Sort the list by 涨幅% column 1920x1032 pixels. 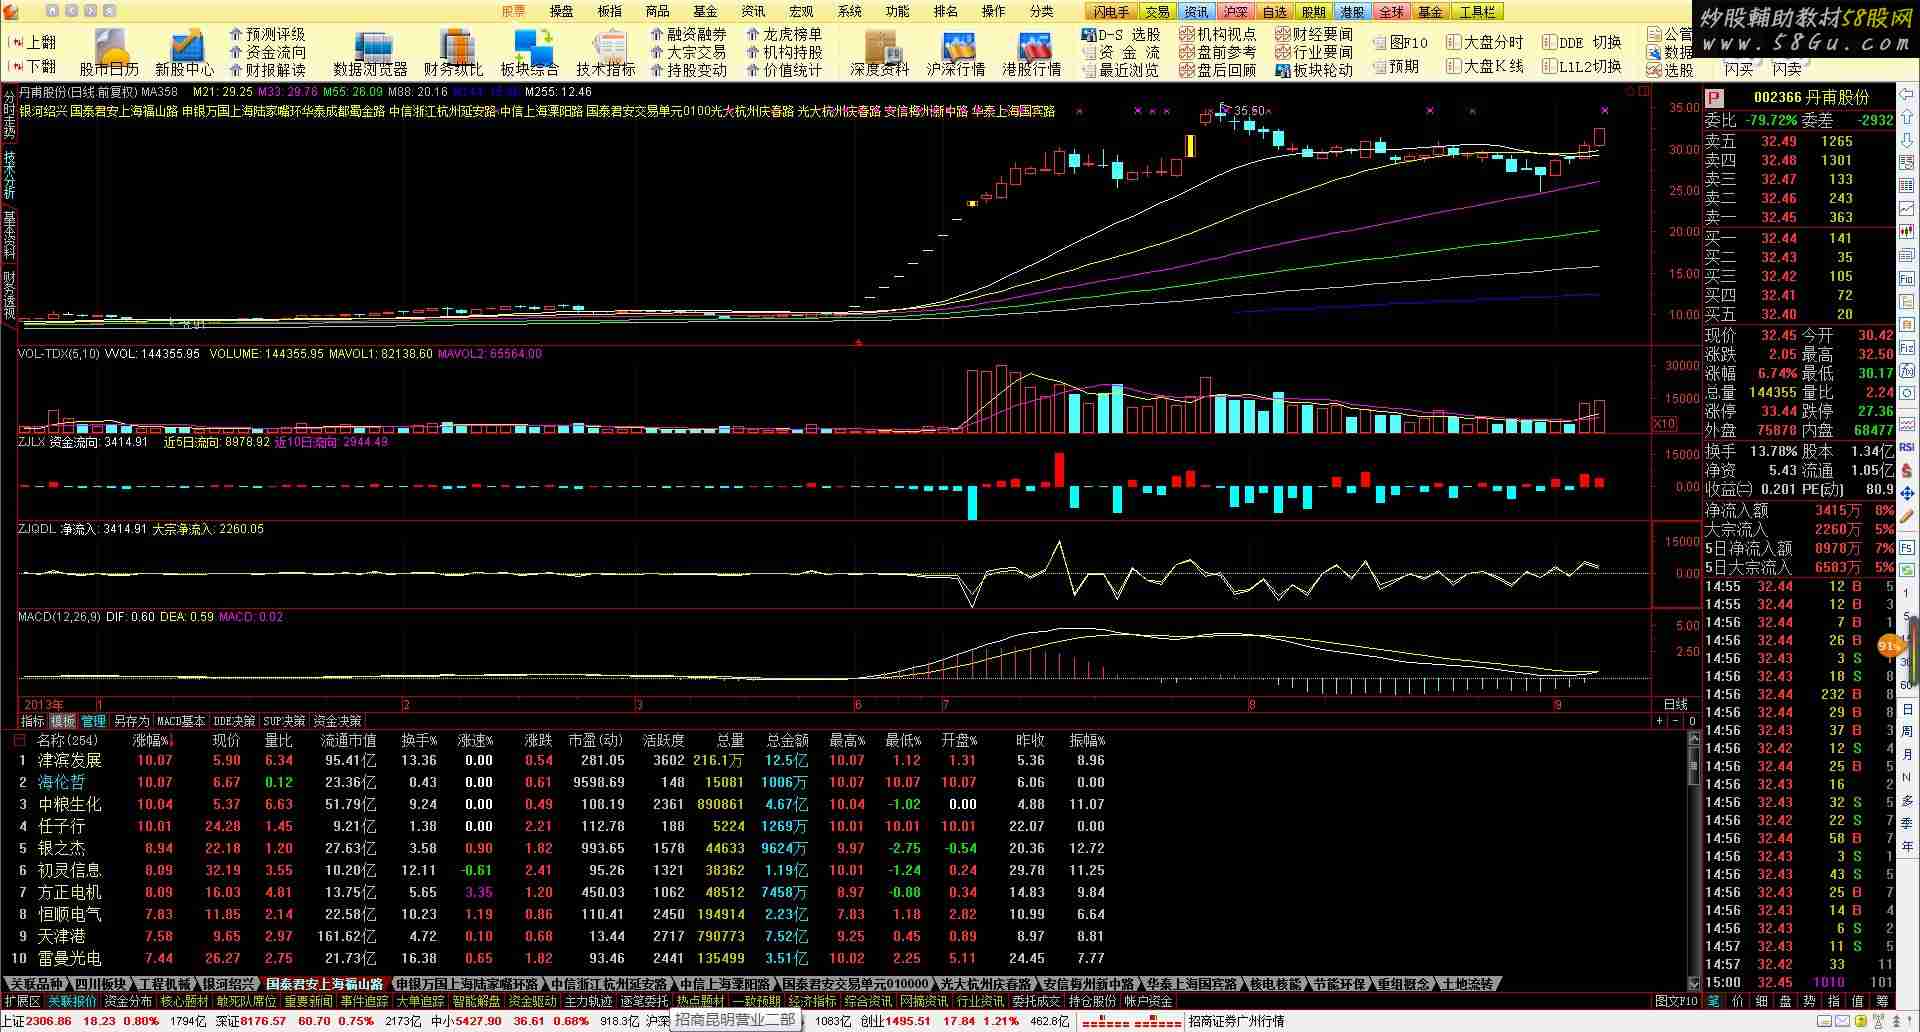pos(153,740)
